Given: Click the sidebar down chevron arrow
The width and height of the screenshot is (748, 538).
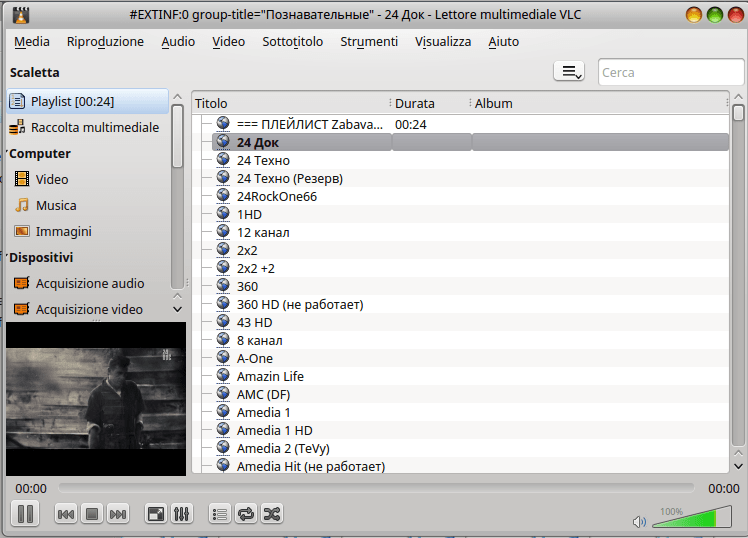Looking at the screenshot, I should coord(177,310).
